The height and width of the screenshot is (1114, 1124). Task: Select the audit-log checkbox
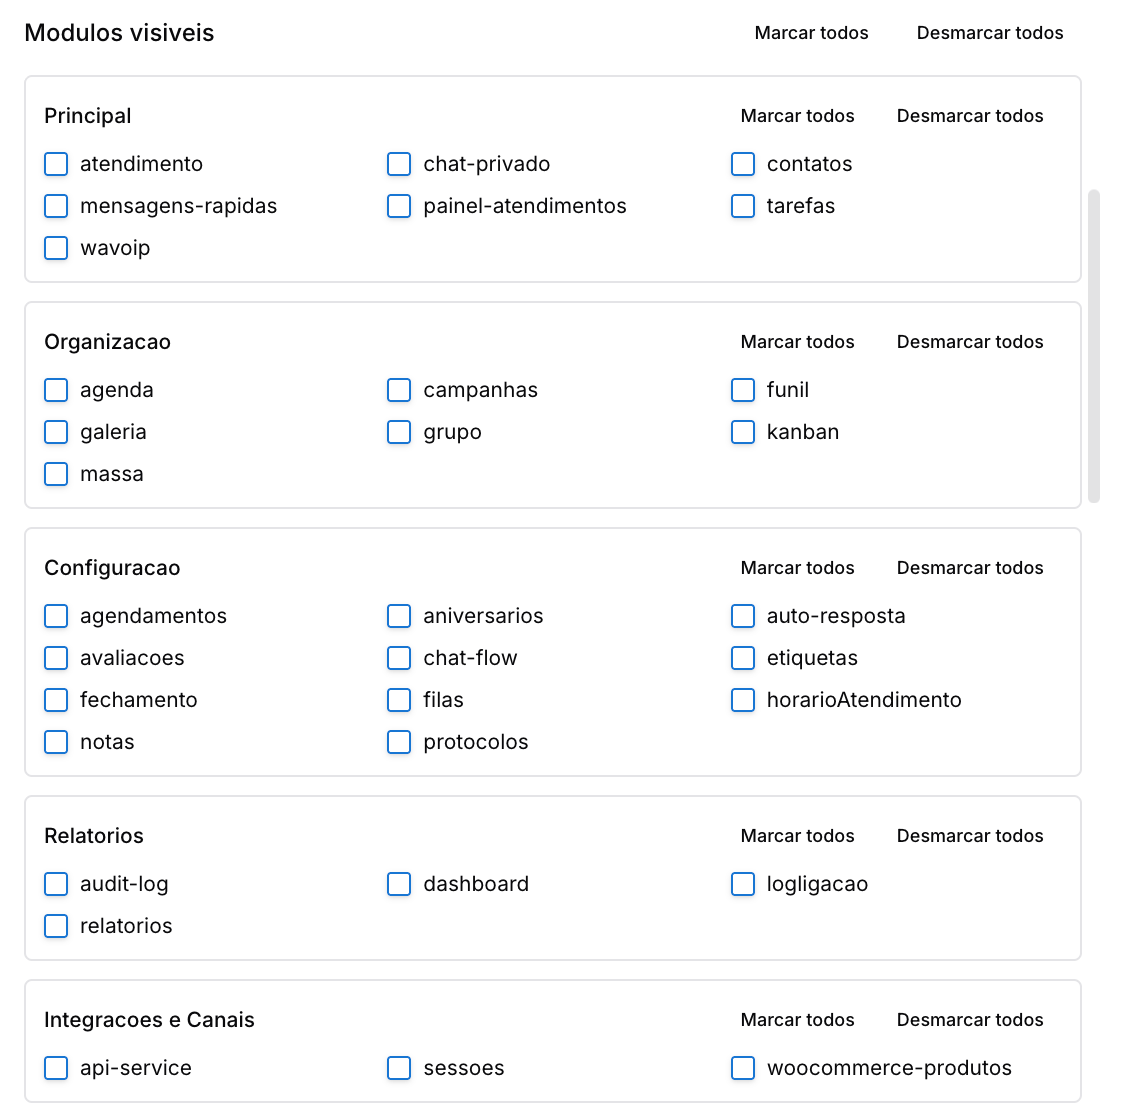click(56, 884)
